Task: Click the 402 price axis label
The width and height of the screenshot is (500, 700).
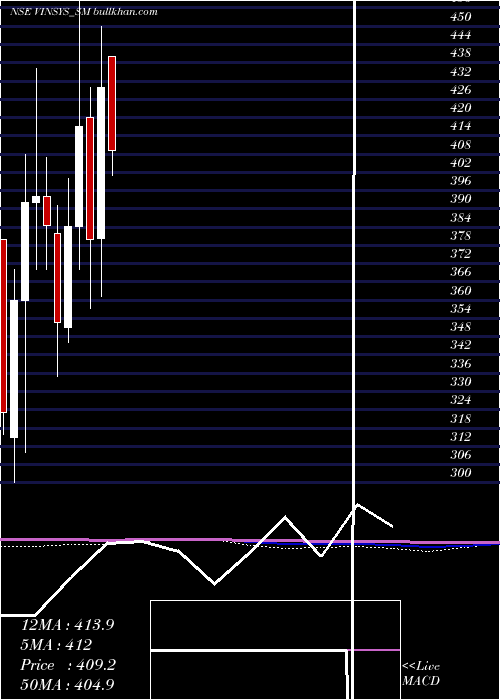Action: click(x=461, y=163)
